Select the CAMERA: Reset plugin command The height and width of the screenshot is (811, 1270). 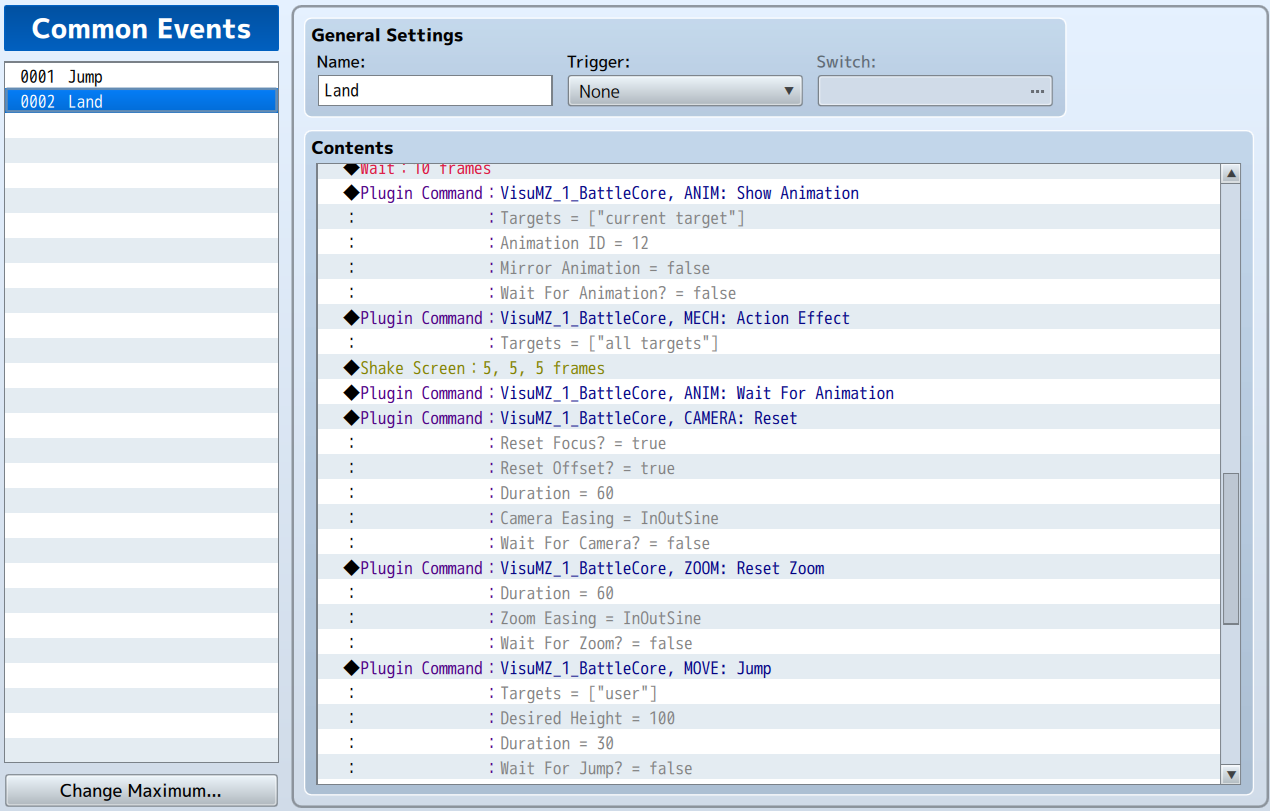point(769,418)
